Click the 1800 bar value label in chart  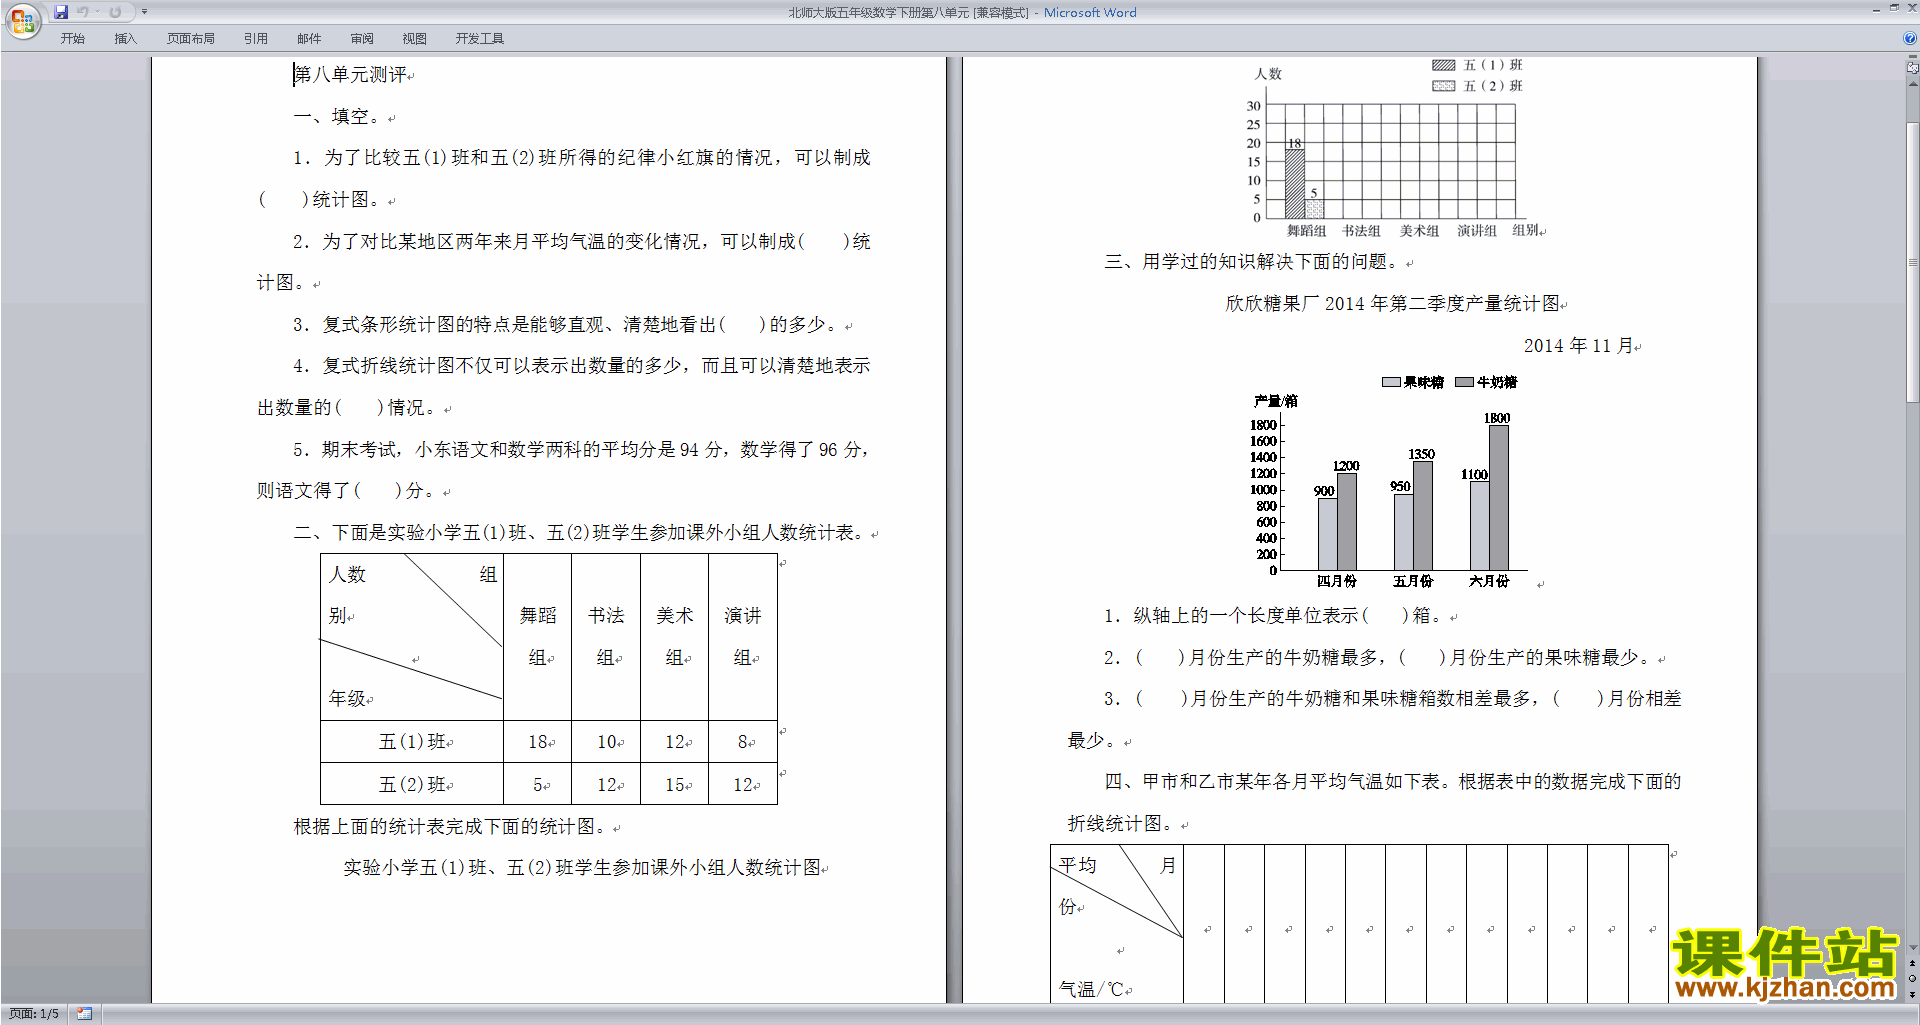click(1496, 418)
